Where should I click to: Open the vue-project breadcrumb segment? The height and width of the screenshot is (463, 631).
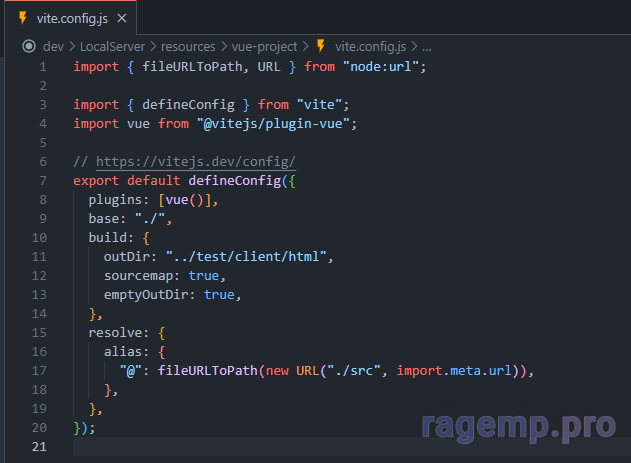(264, 47)
